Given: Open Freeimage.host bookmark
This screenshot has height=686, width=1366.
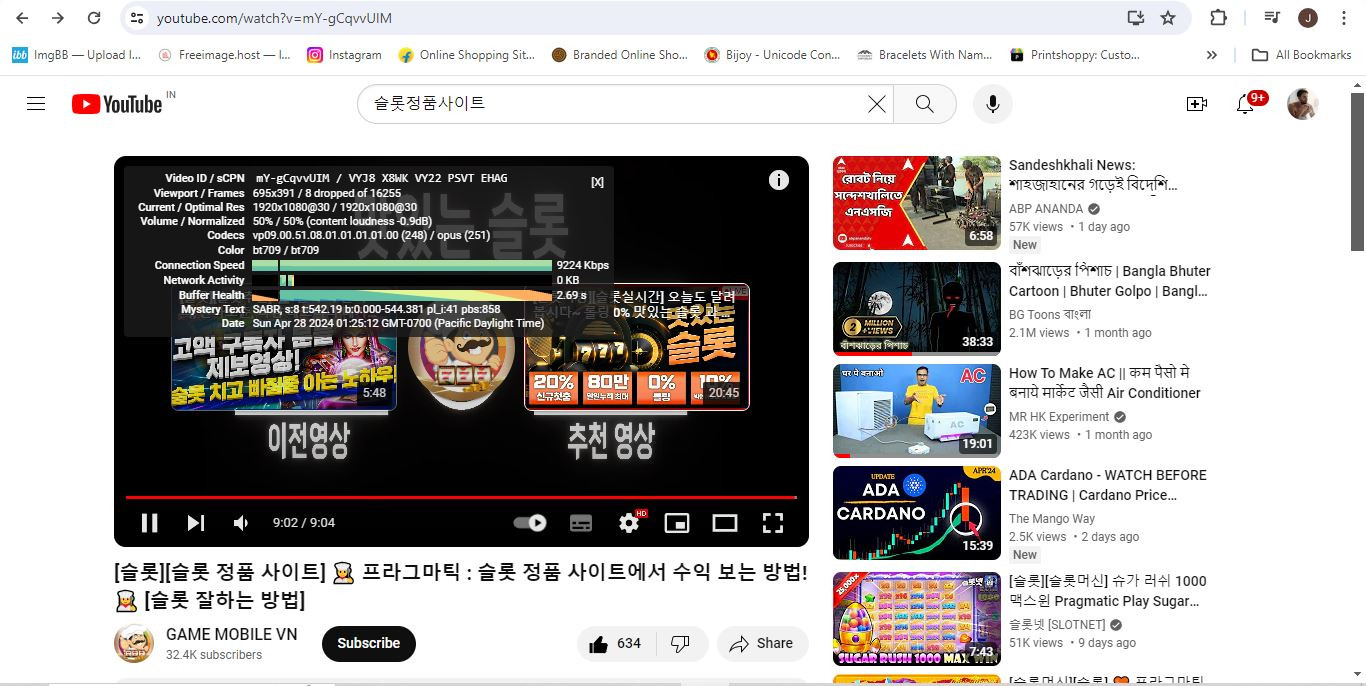Looking at the screenshot, I should 224,55.
